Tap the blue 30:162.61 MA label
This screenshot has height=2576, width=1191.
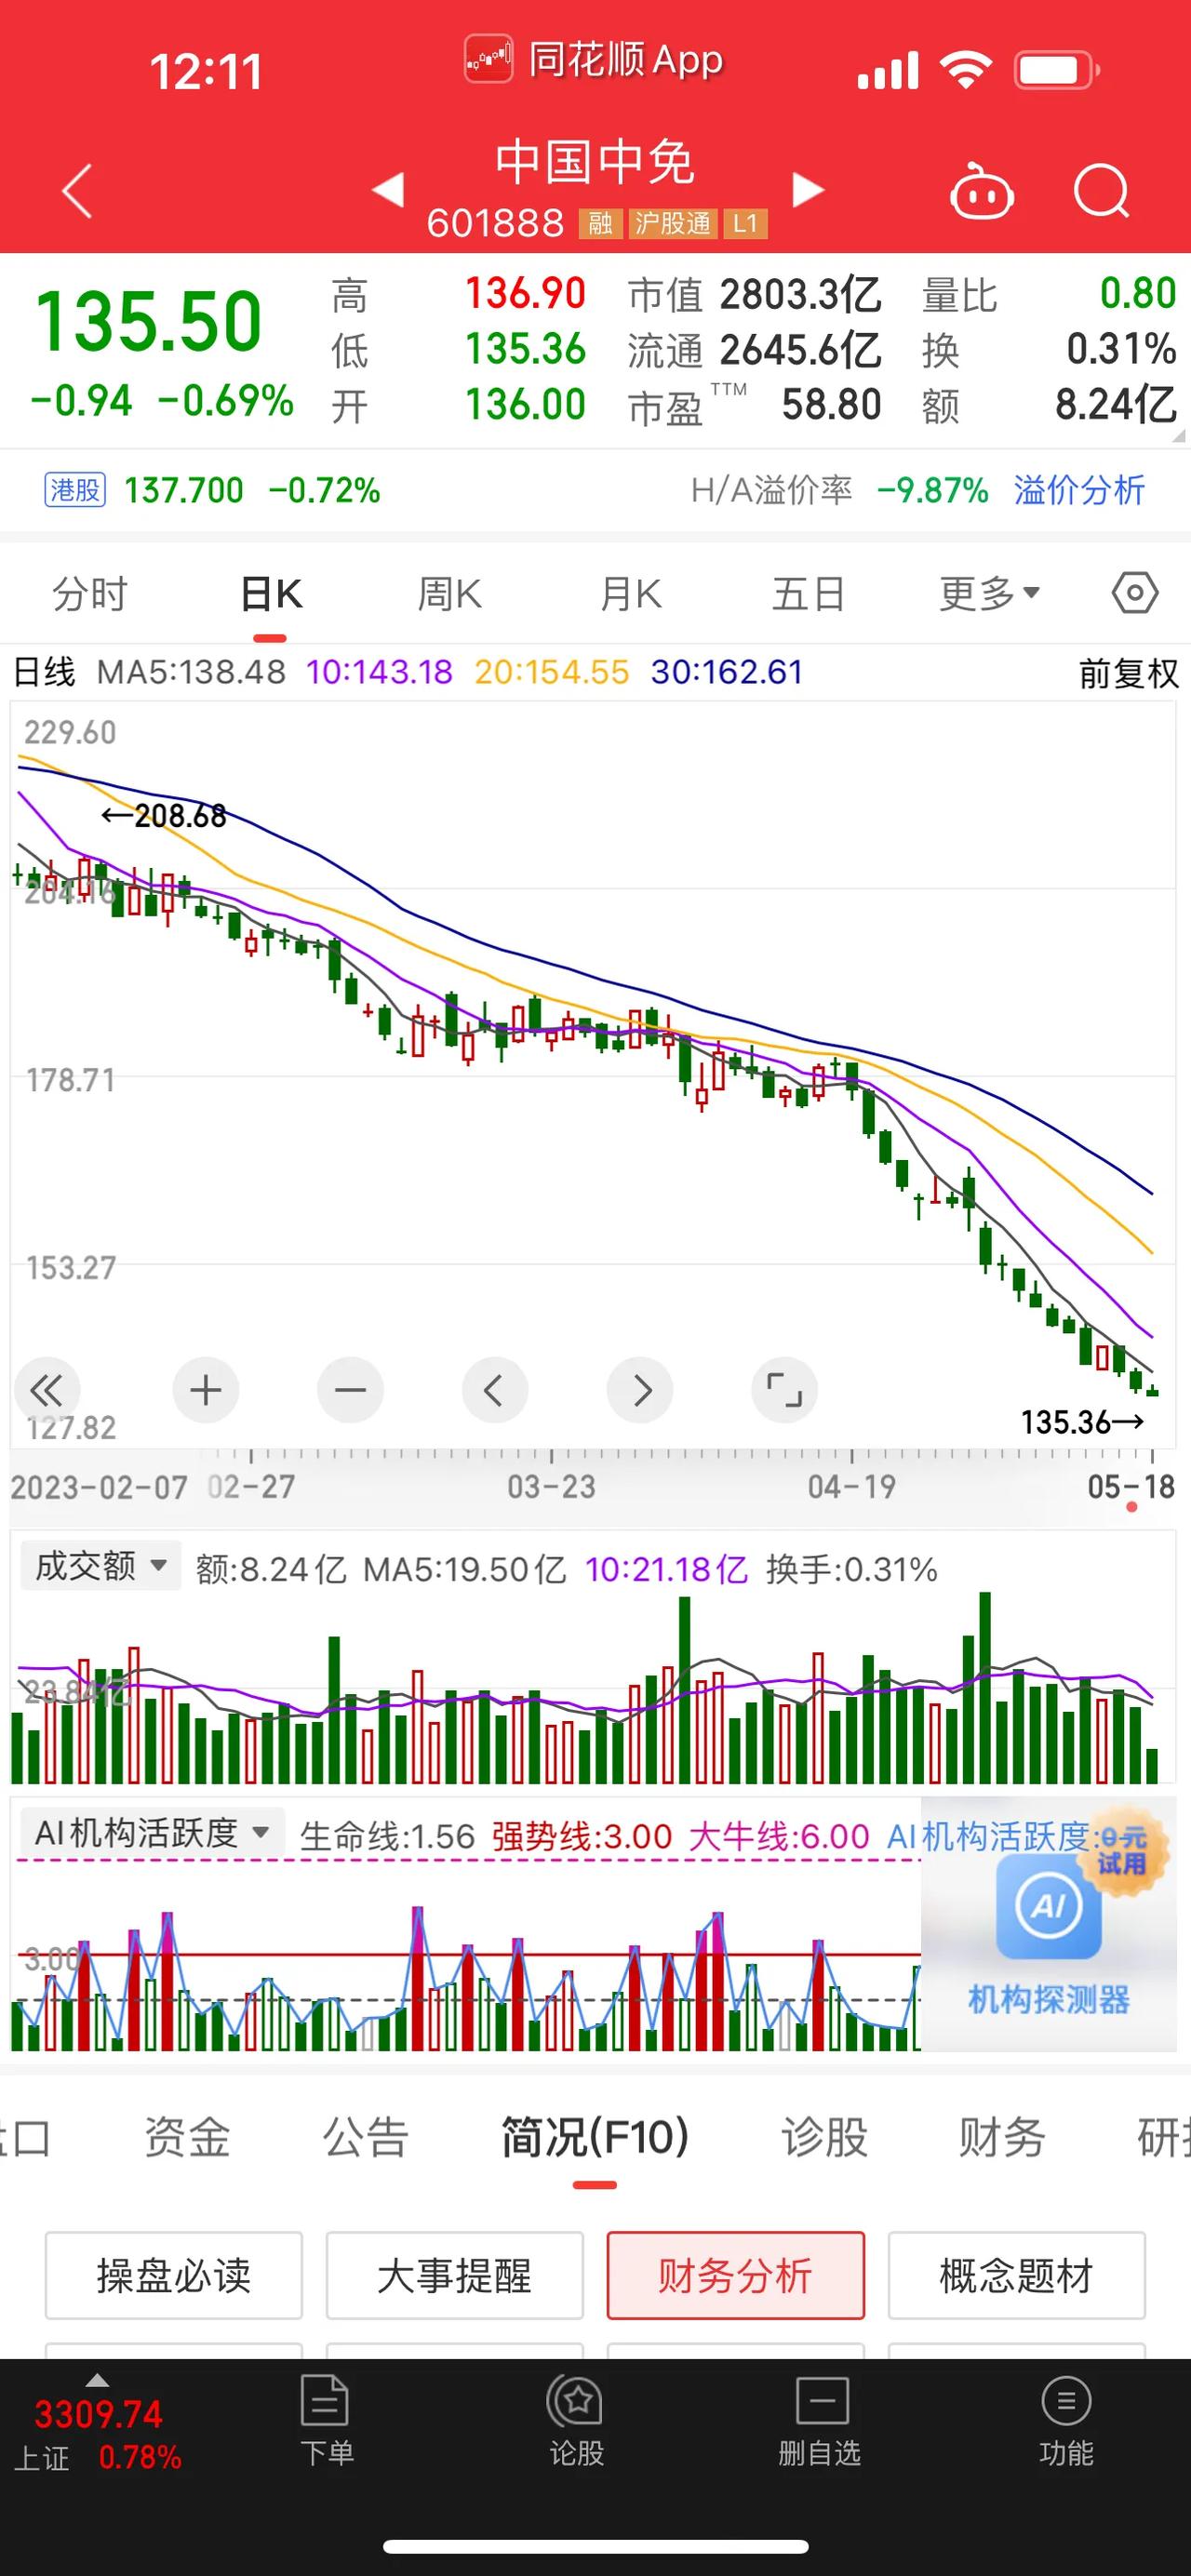726,672
